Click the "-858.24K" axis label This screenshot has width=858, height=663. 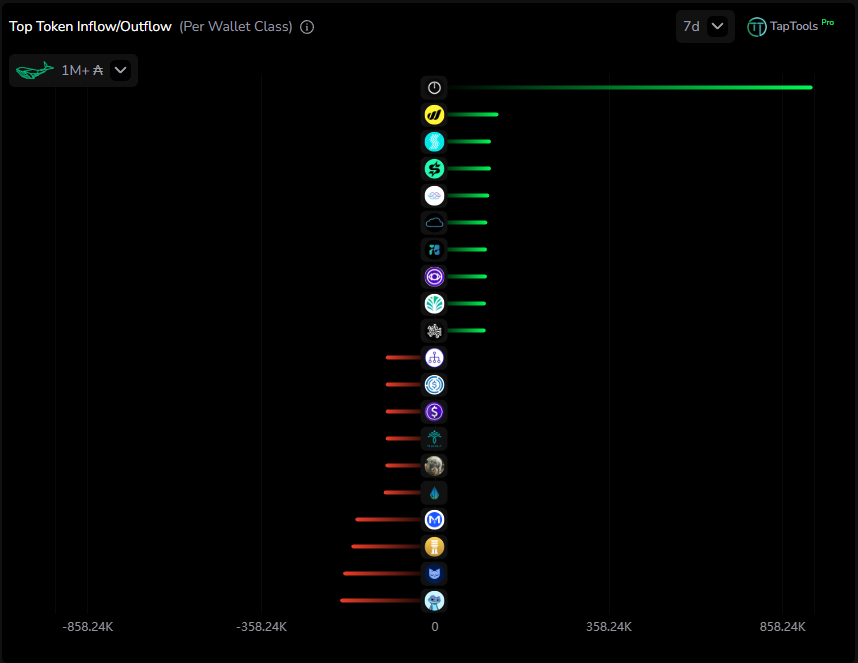click(x=88, y=627)
